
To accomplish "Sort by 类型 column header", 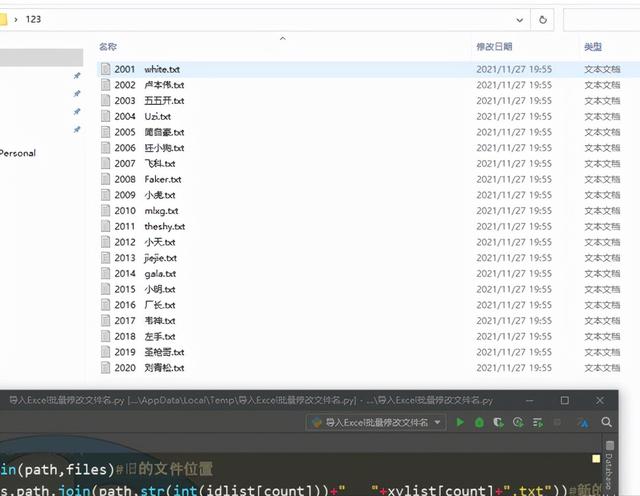I will click(593, 47).
